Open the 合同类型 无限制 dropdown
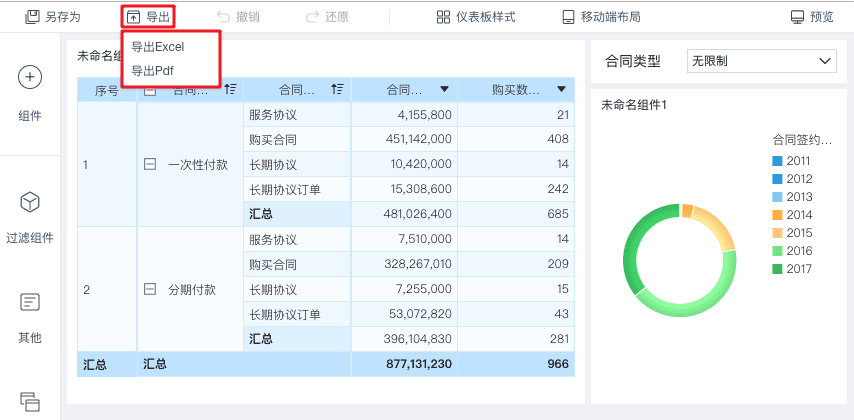This screenshot has height=420, width=854. [x=761, y=61]
